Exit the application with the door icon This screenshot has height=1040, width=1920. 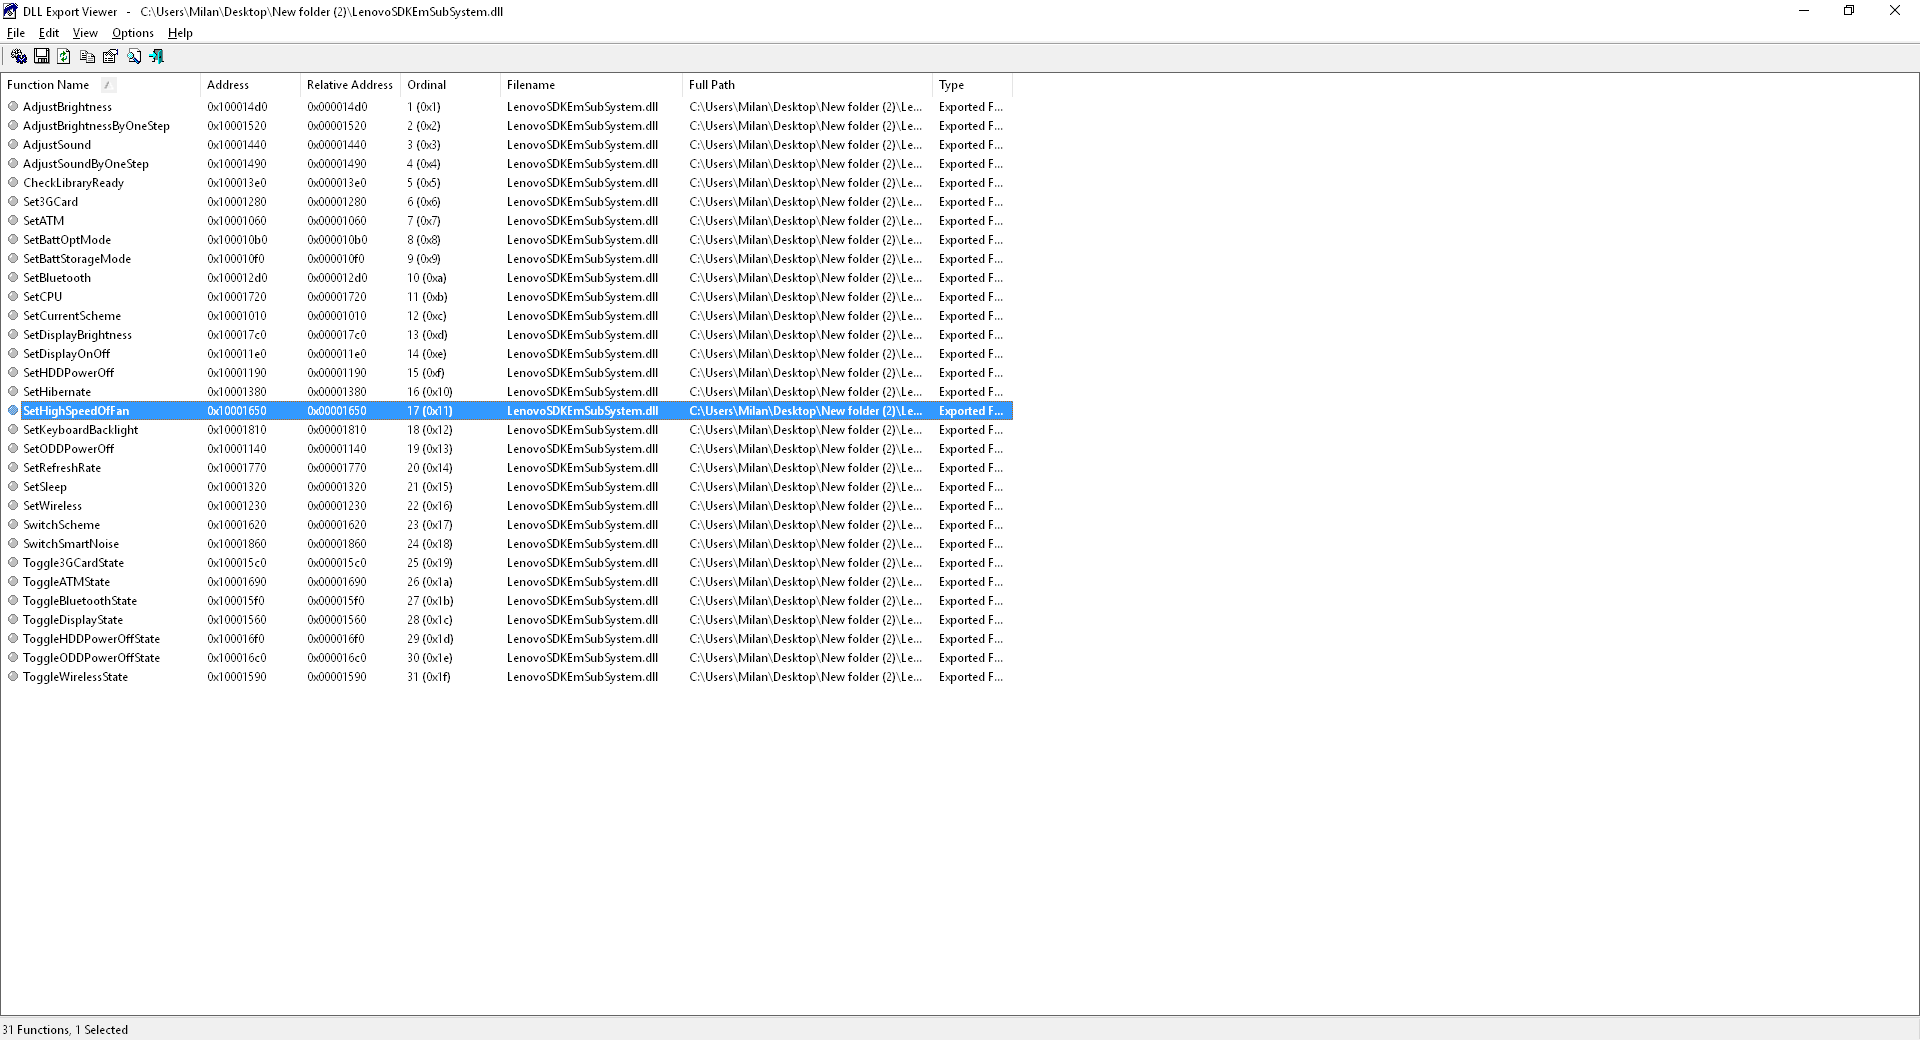157,57
